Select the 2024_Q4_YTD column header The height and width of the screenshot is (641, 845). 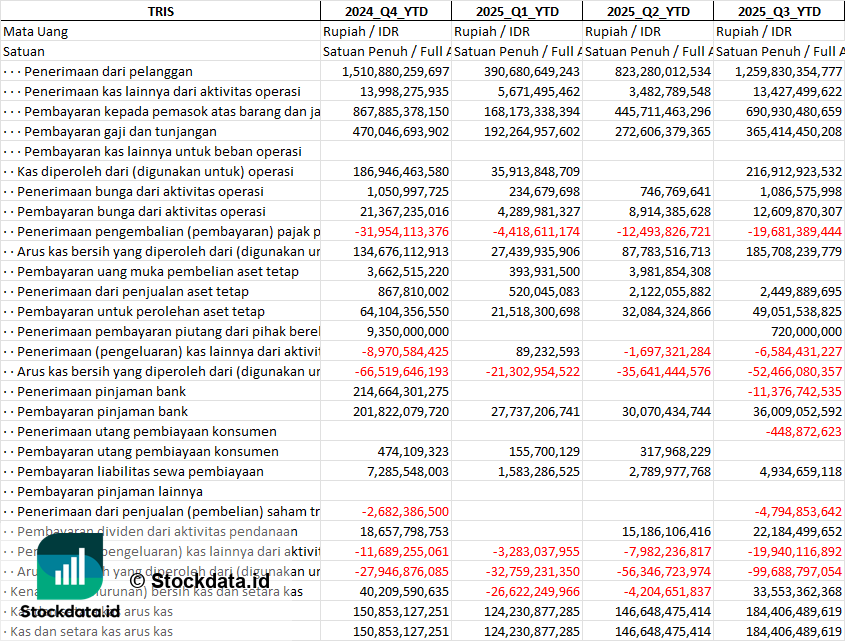click(386, 11)
